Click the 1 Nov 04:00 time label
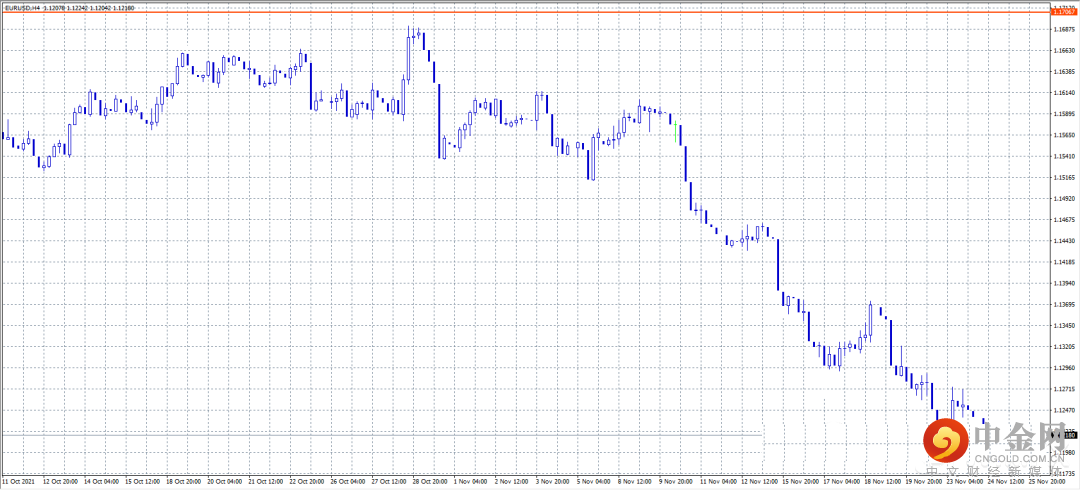This screenshot has width=1080, height=490. [472, 482]
